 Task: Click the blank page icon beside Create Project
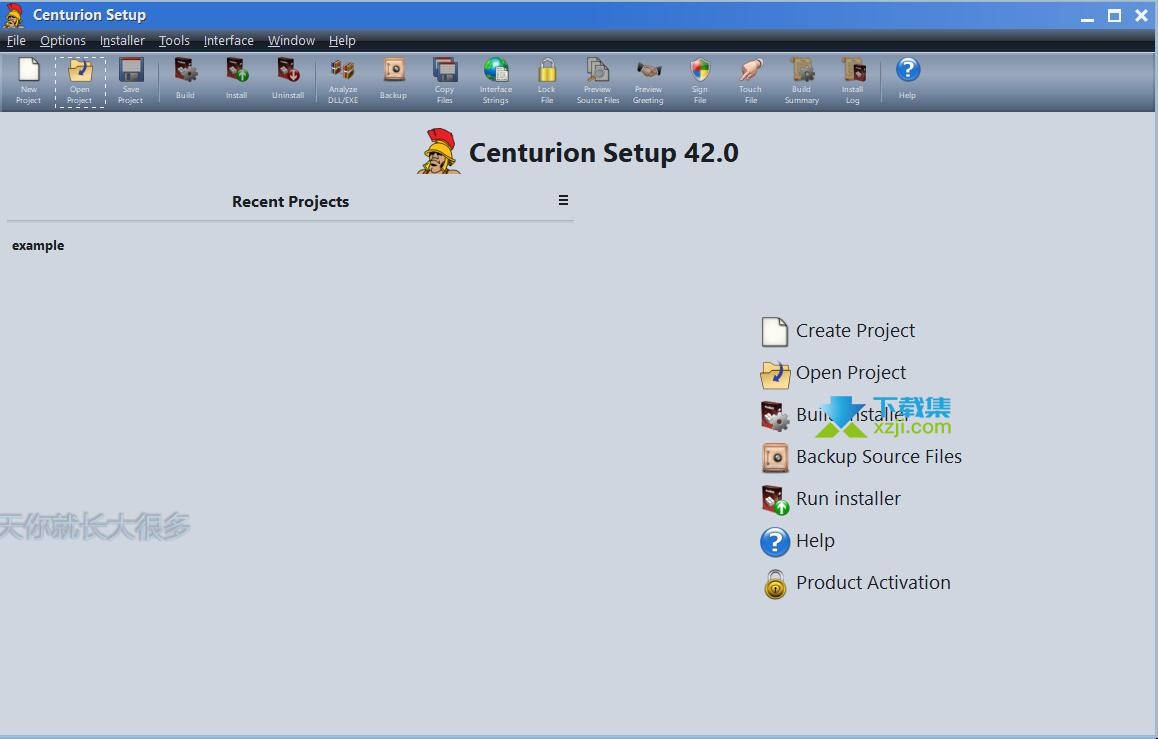(775, 331)
